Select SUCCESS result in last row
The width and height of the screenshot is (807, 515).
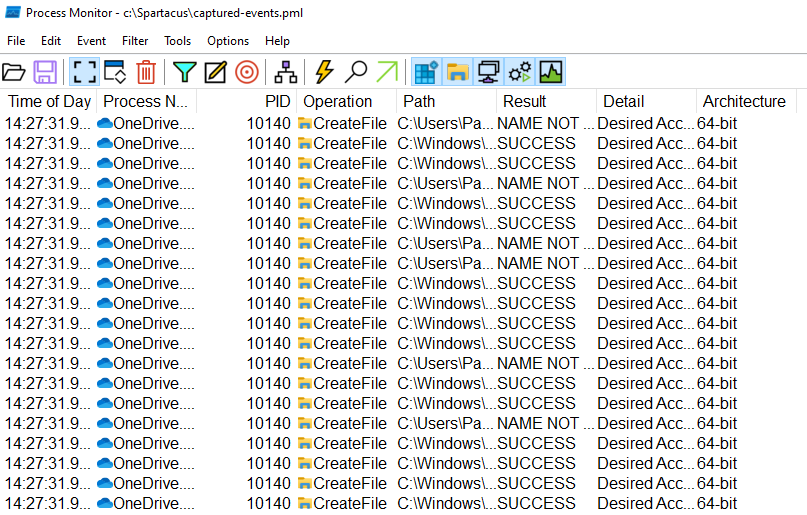point(536,503)
